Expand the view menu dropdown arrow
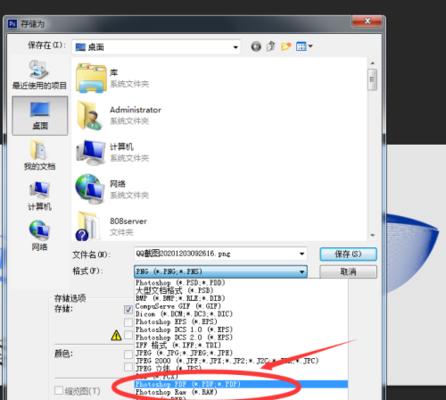 click(310, 46)
